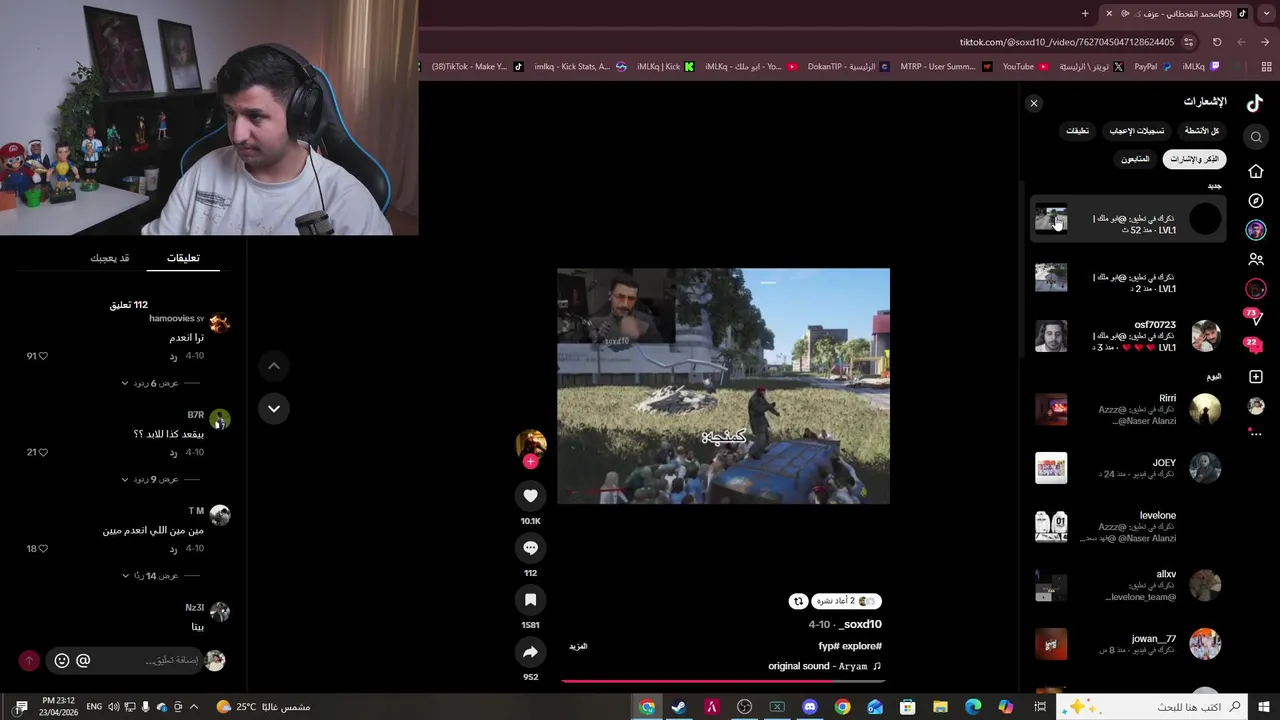Open new browser tab with plus
The height and width of the screenshot is (720, 1280).
click(x=1085, y=13)
